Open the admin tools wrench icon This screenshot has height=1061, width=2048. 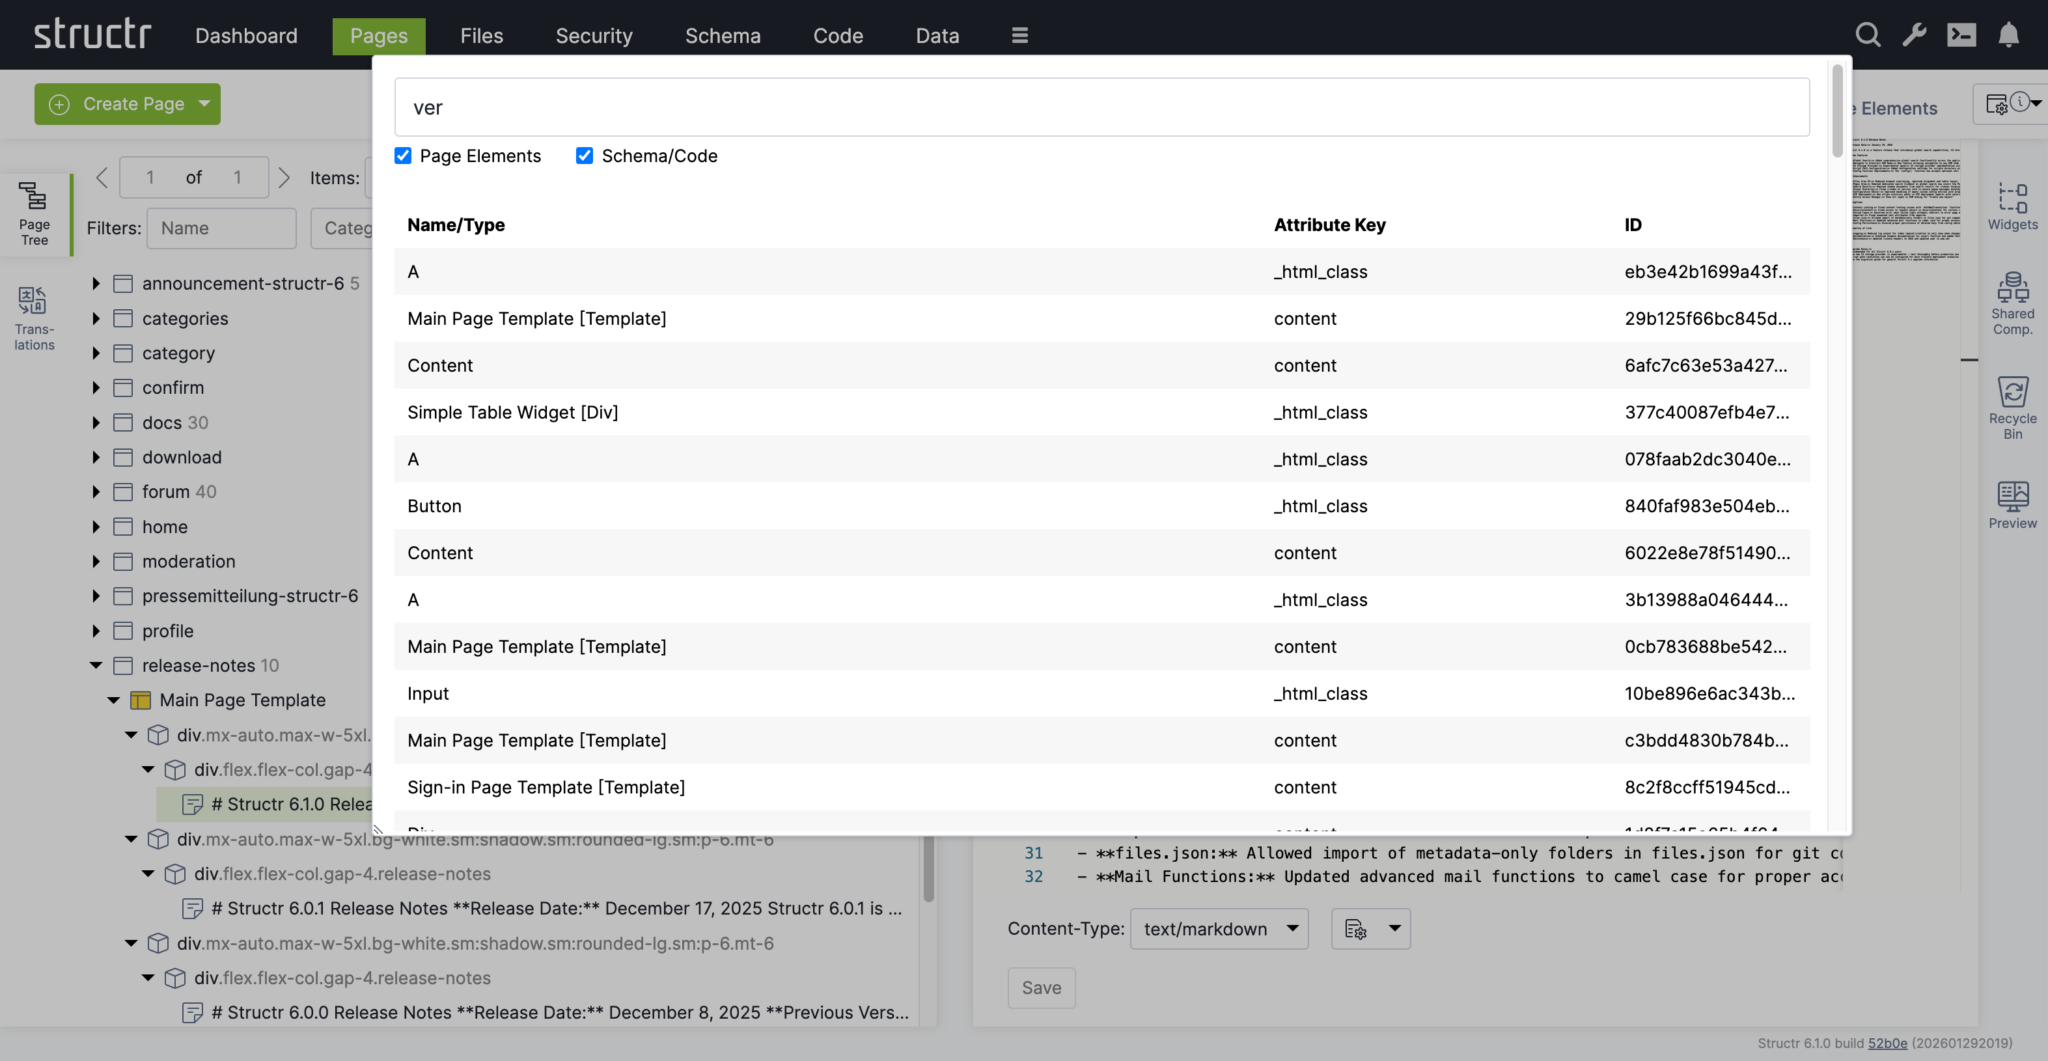tap(1915, 35)
